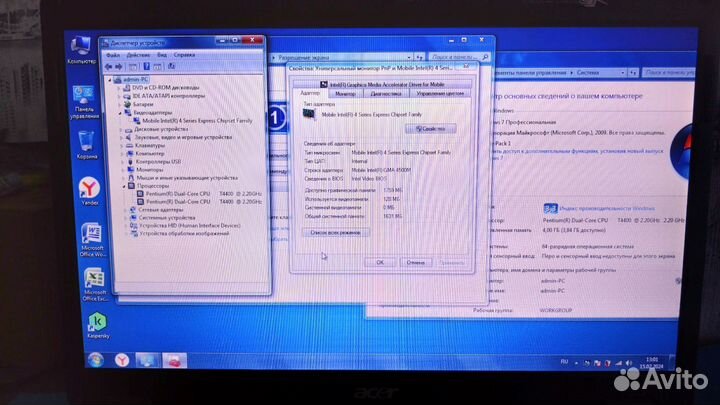Screen dimensions: 720x405
Task: Click OK in adapter properties dialog
Action: (x=380, y=263)
